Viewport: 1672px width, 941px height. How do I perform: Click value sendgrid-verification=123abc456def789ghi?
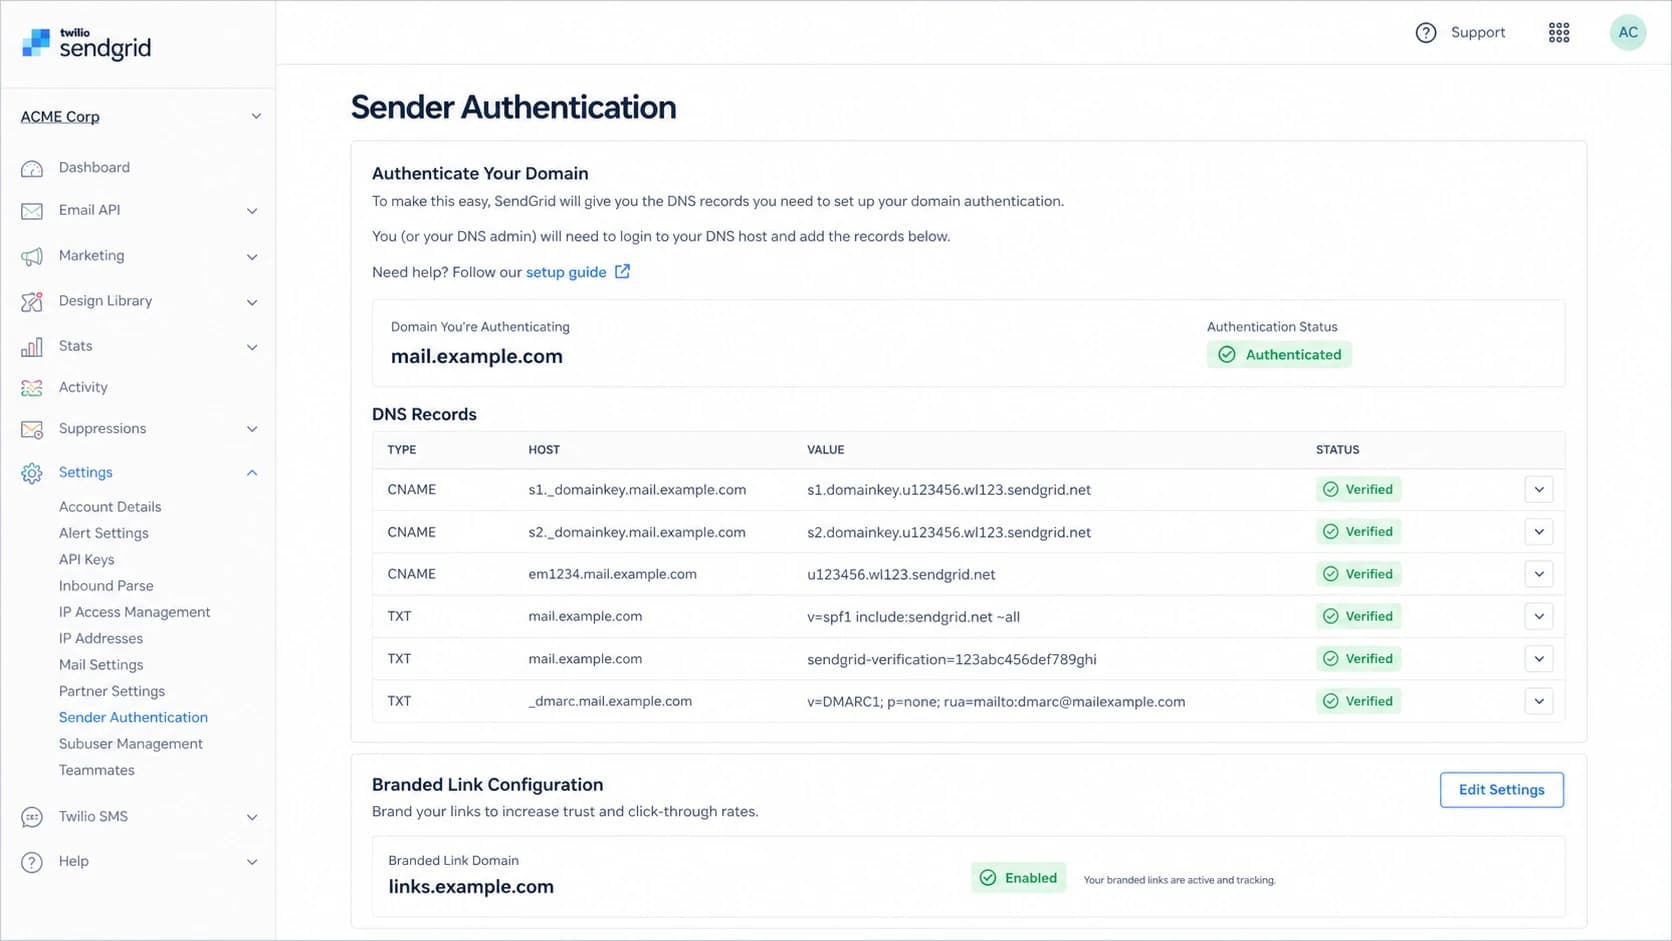952,659
